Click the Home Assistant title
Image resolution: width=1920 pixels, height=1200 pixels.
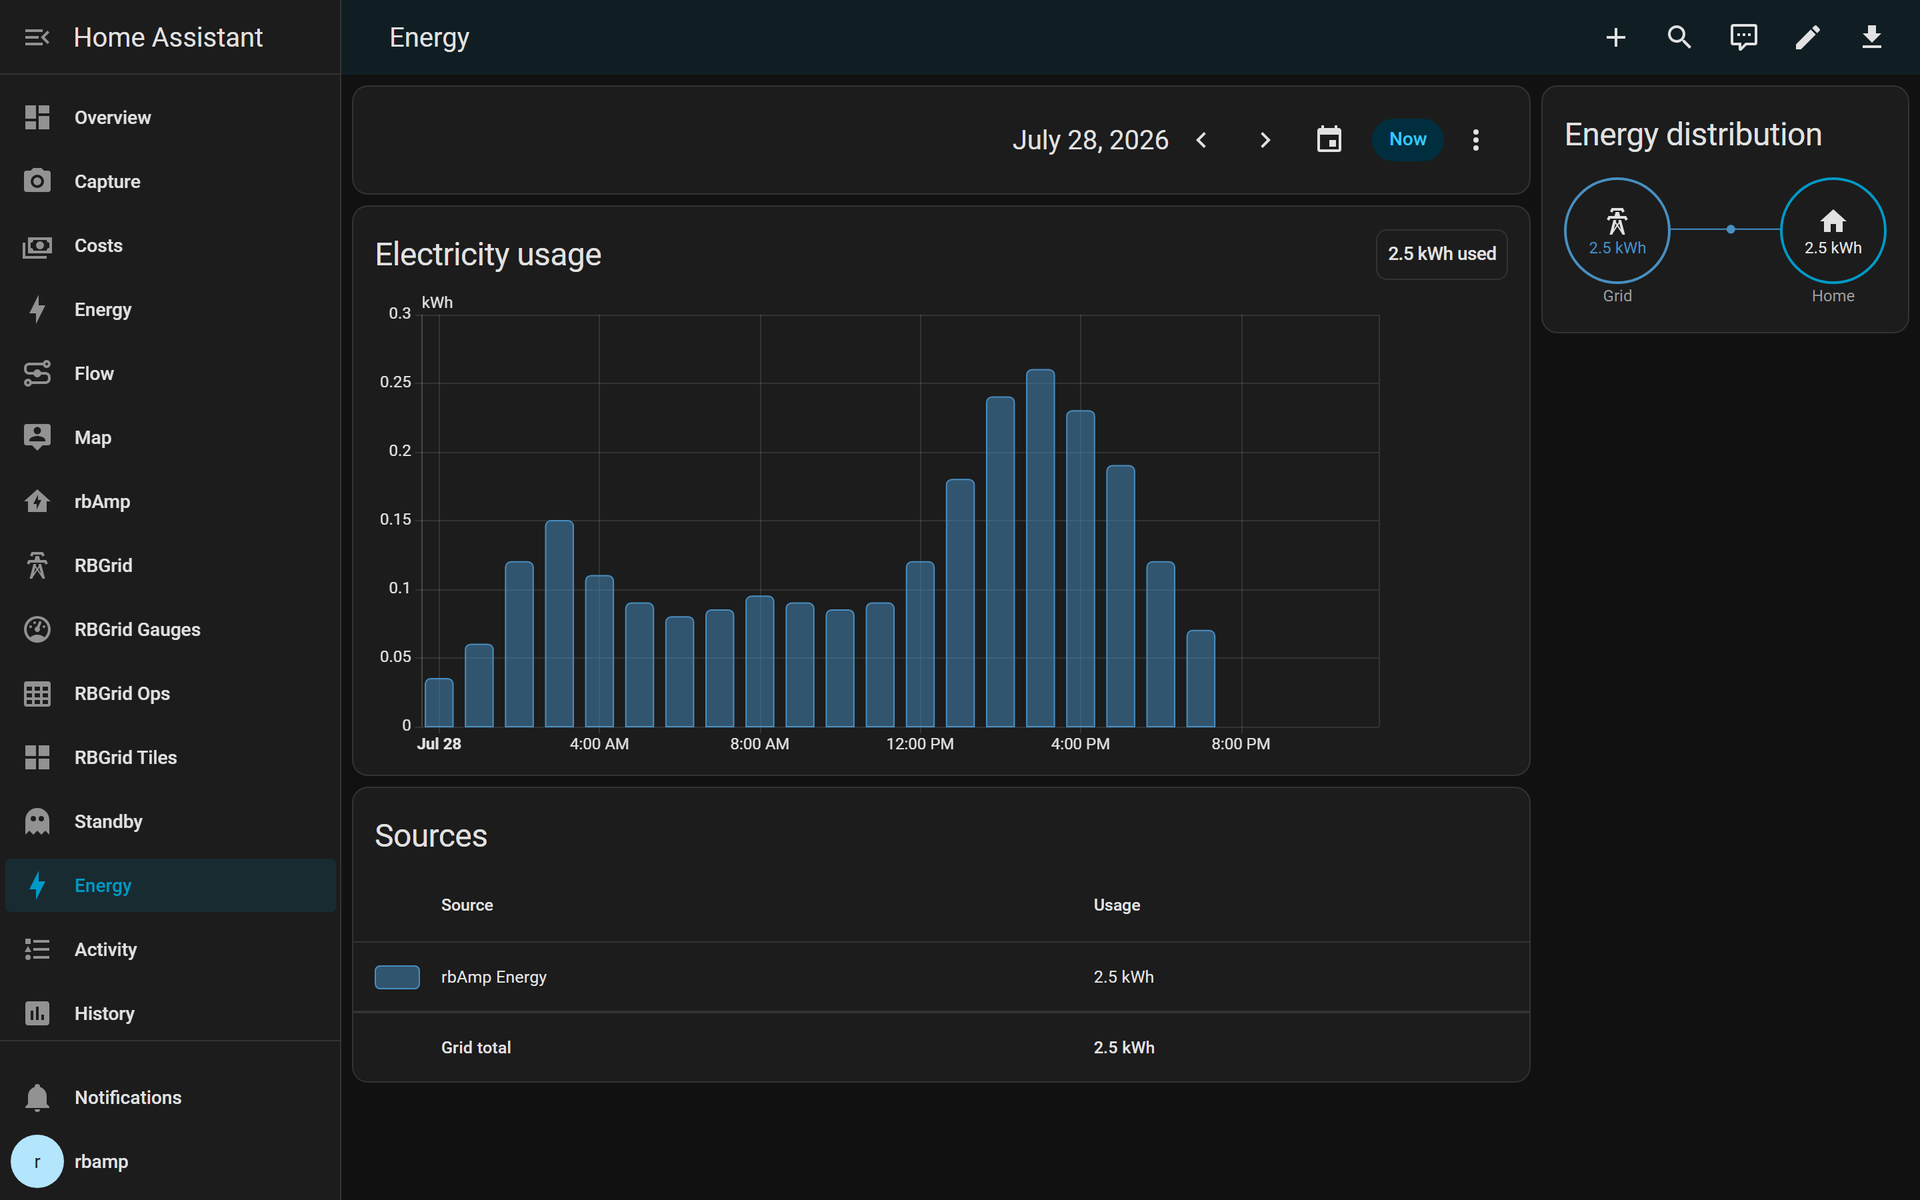coord(168,37)
